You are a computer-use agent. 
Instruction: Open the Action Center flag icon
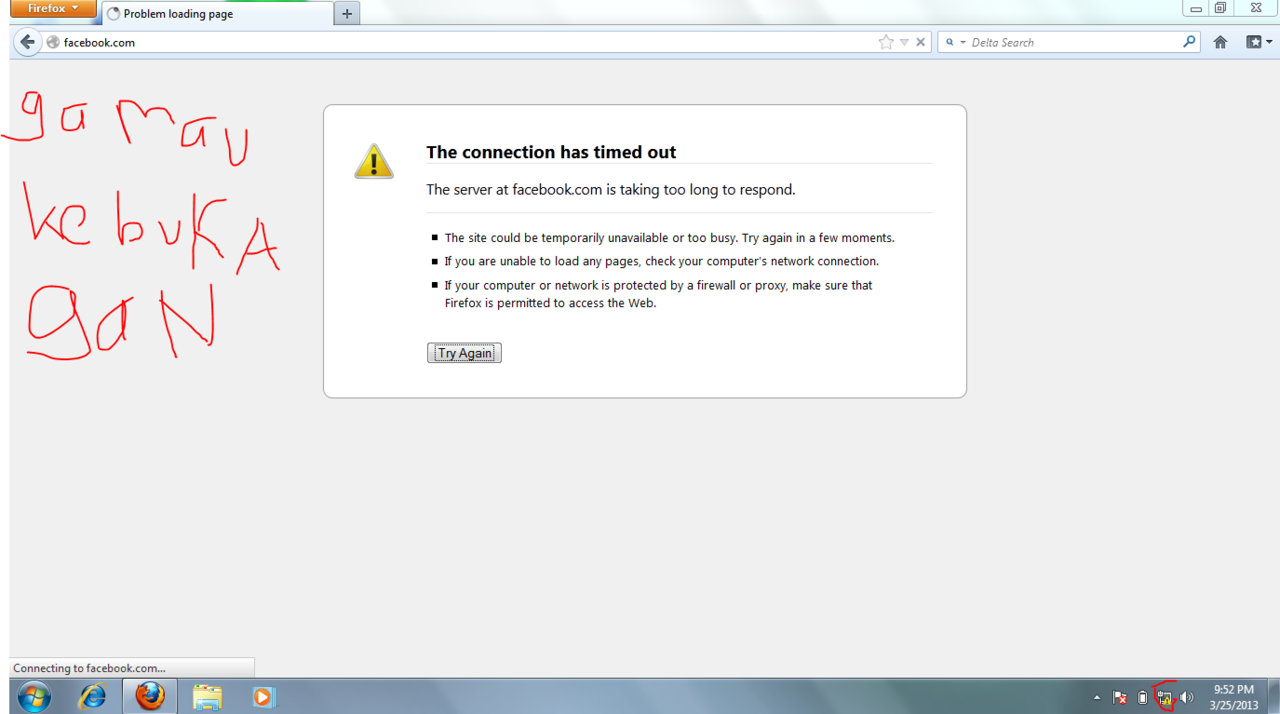pyautogui.click(x=1120, y=697)
